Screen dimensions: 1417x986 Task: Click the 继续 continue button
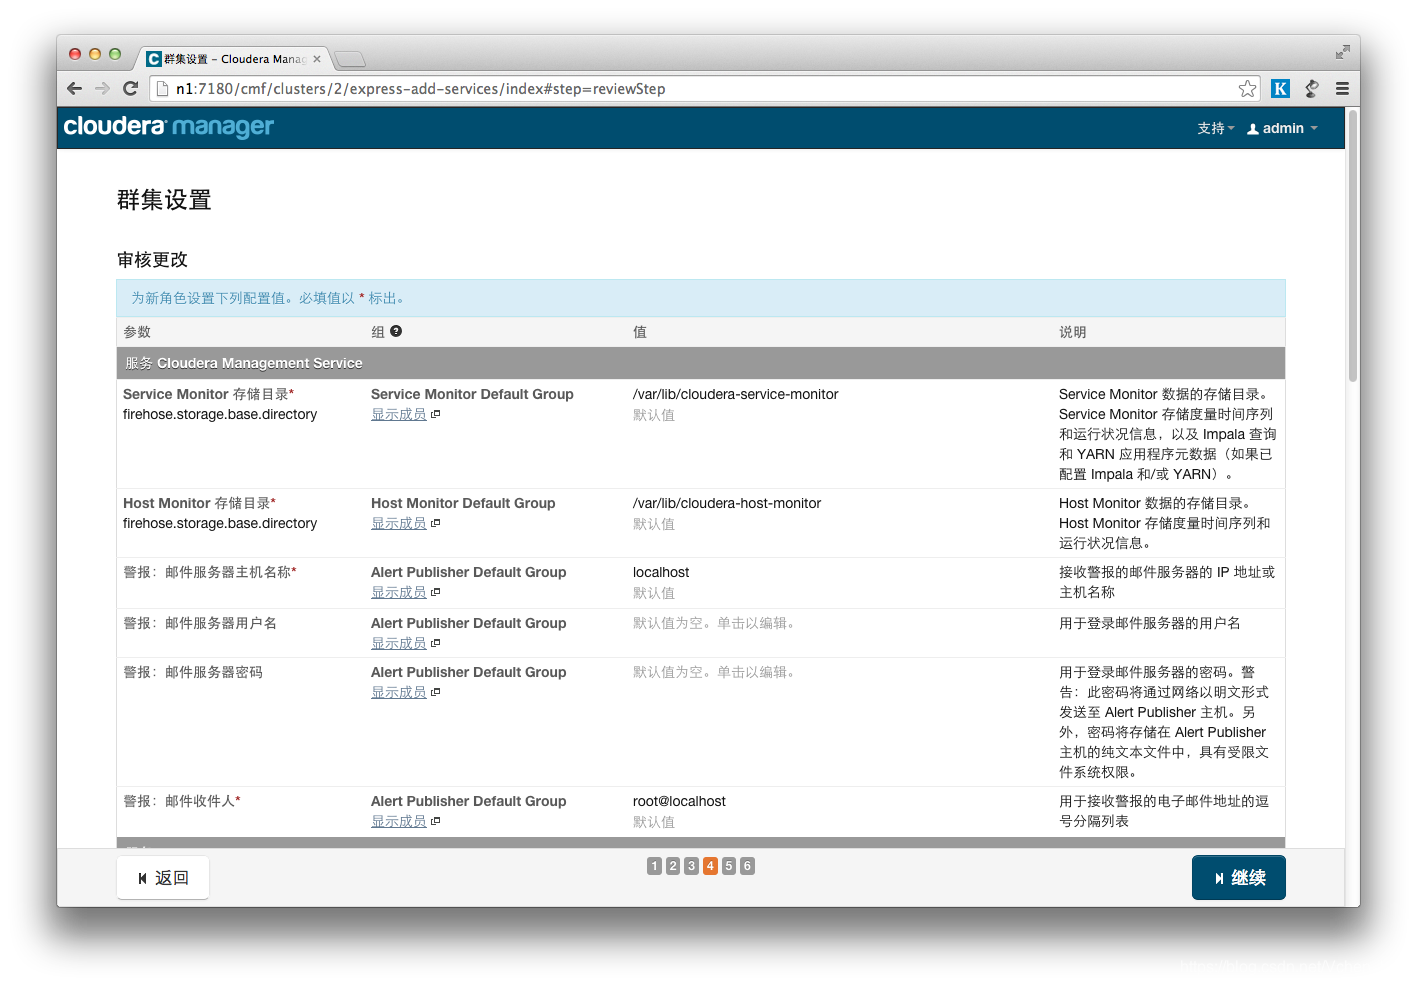pyautogui.click(x=1238, y=878)
